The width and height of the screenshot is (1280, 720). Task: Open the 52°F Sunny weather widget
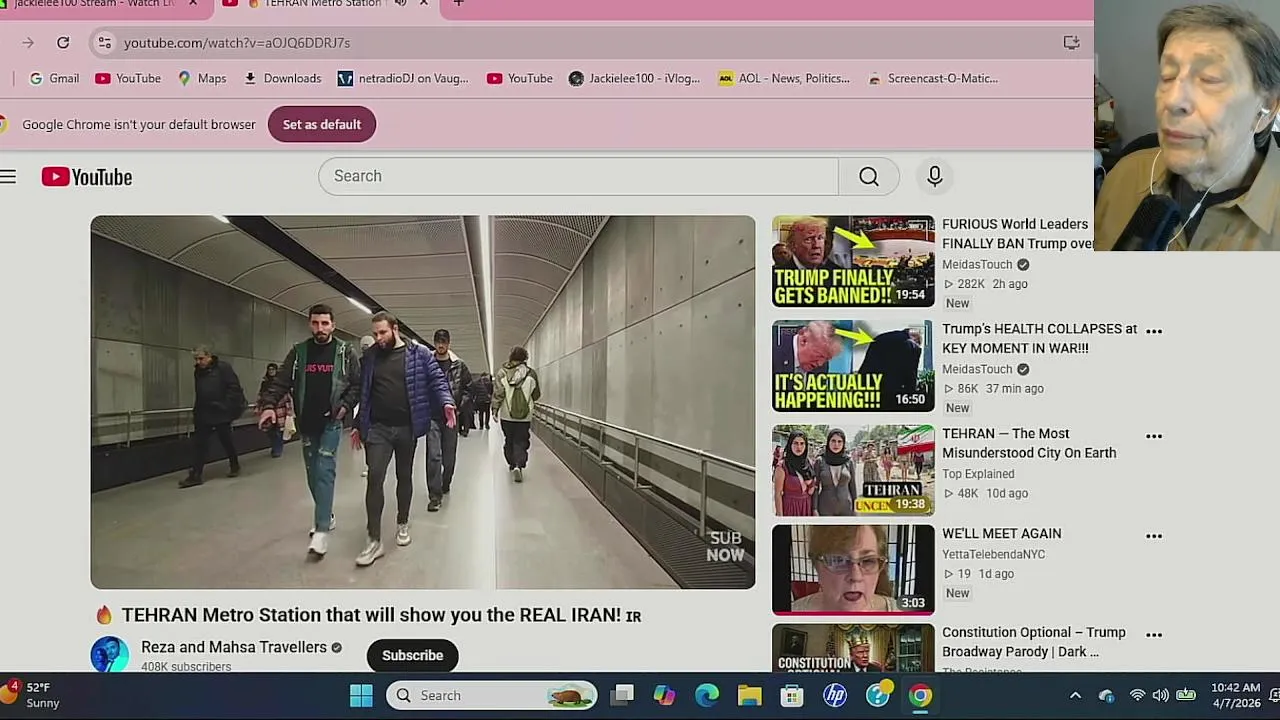[32, 695]
